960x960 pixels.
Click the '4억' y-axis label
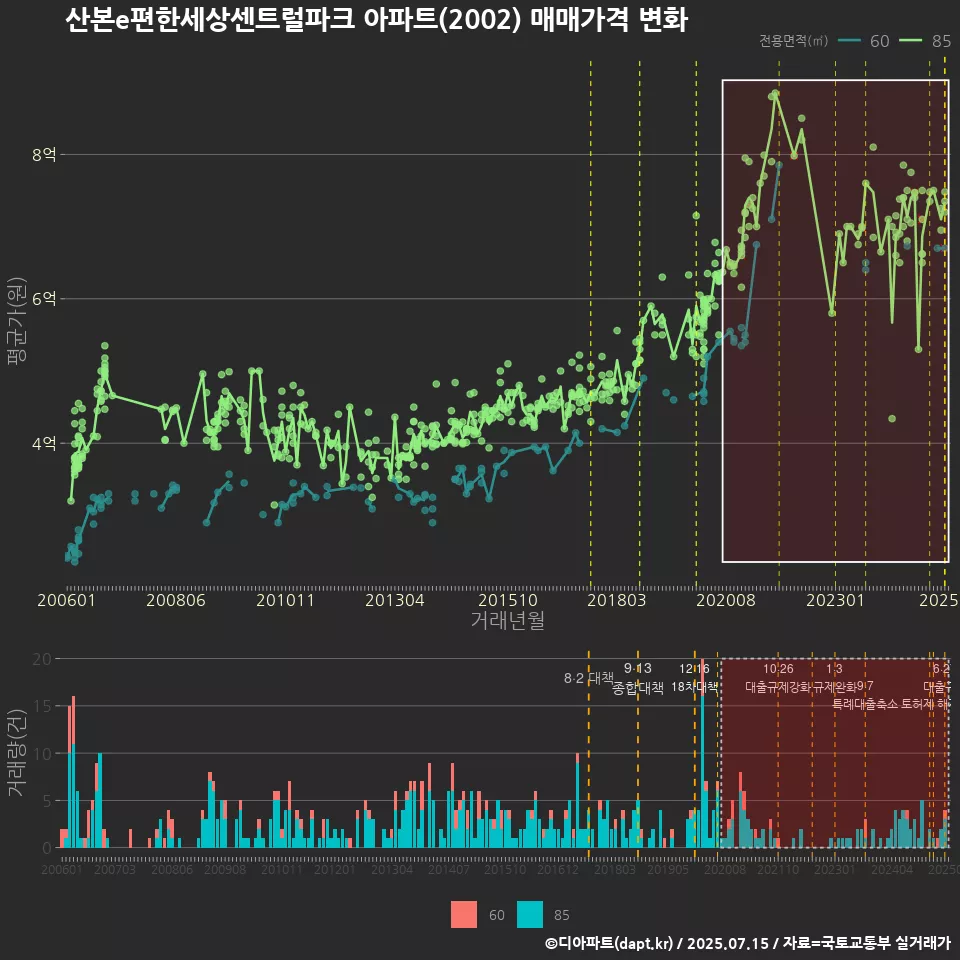(44, 443)
